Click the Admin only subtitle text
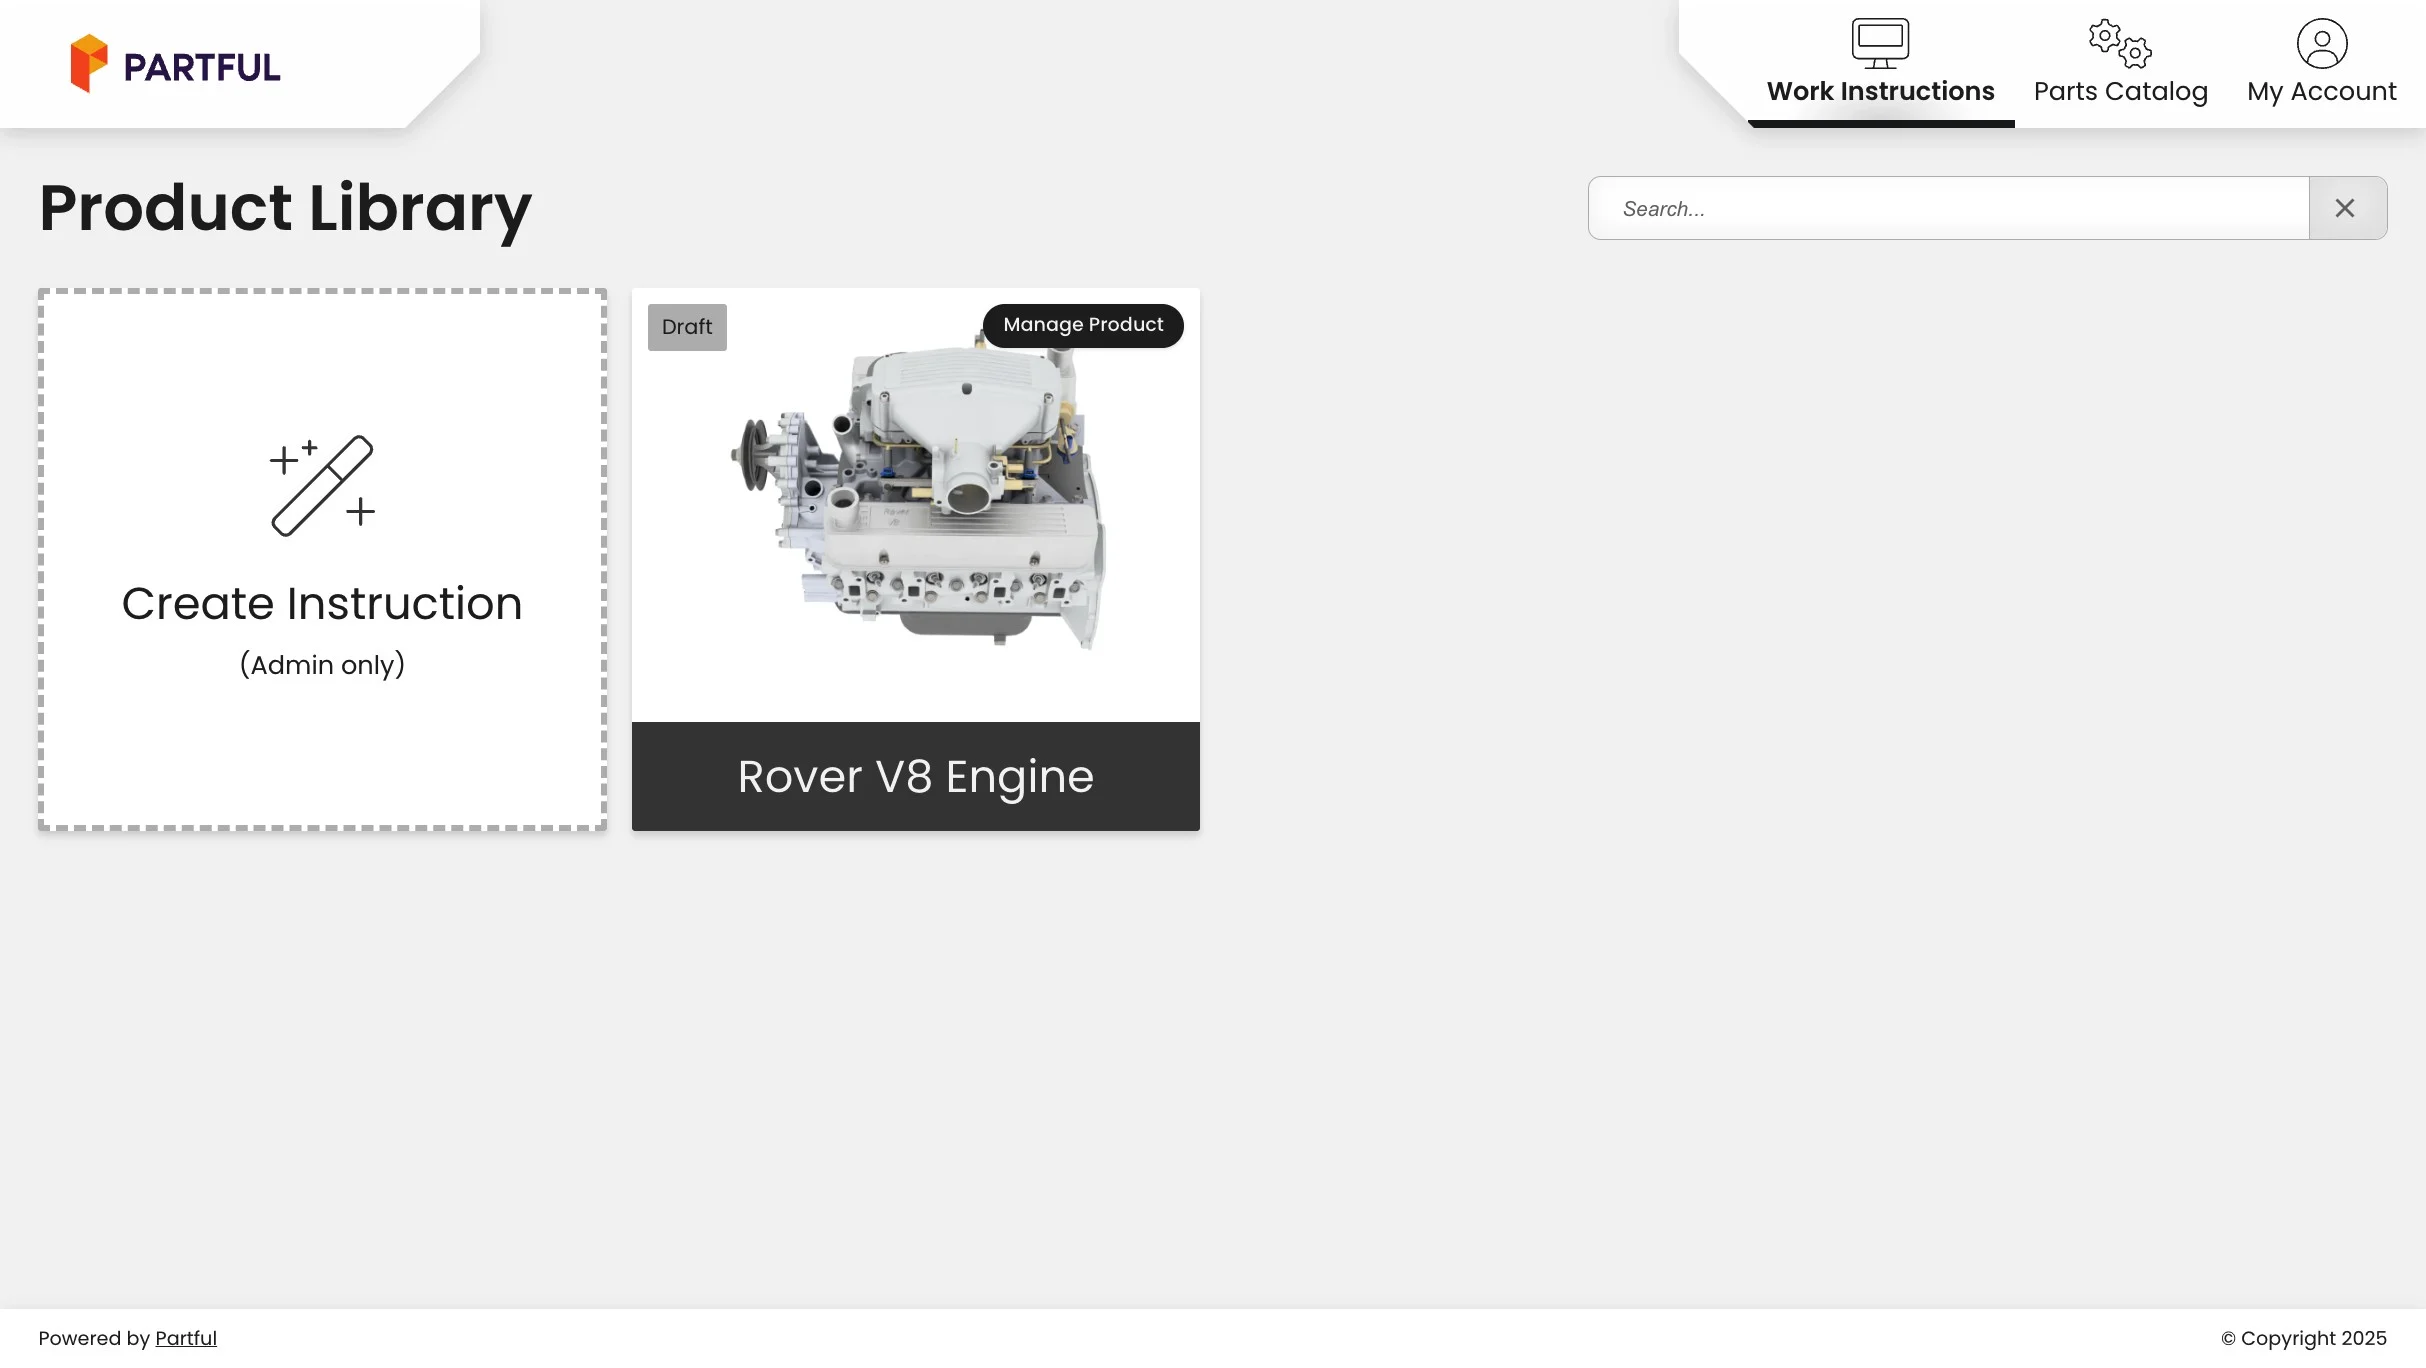 click(x=322, y=665)
